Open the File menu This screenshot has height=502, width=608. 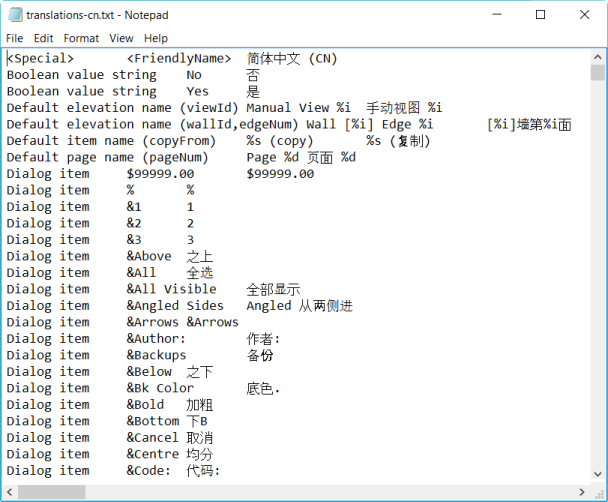(x=14, y=38)
